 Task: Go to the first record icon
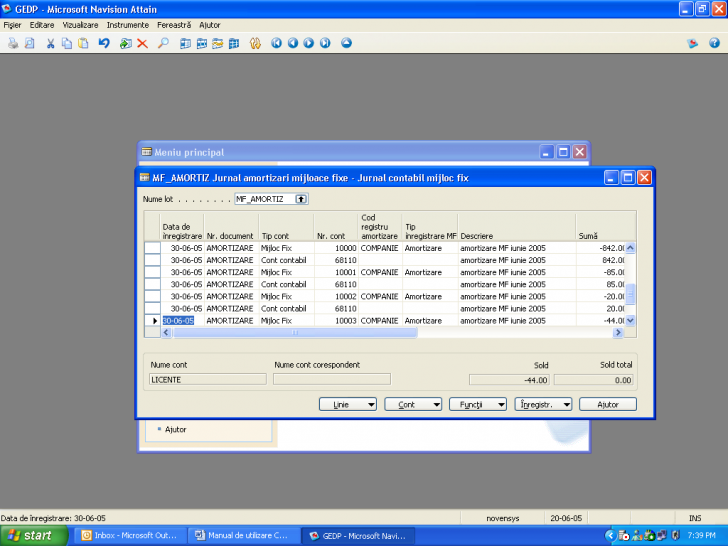pos(276,43)
